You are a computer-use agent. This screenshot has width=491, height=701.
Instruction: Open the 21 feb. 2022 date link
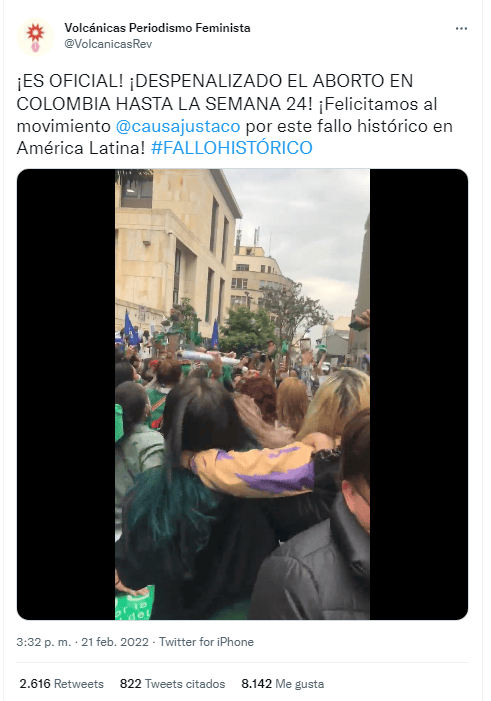(115, 642)
